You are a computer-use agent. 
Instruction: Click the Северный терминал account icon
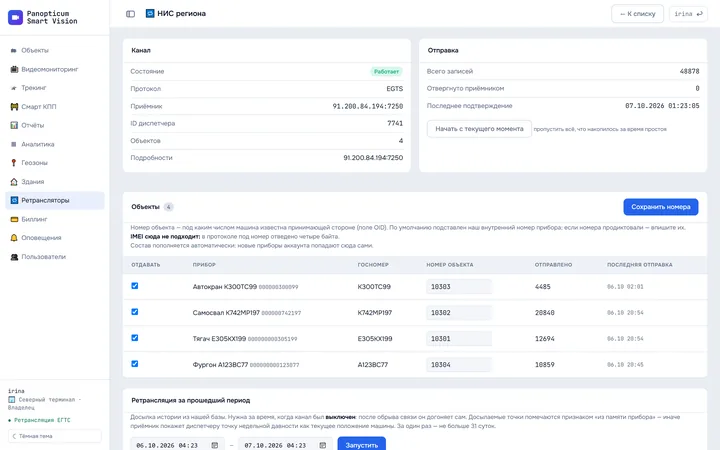pos(11,399)
